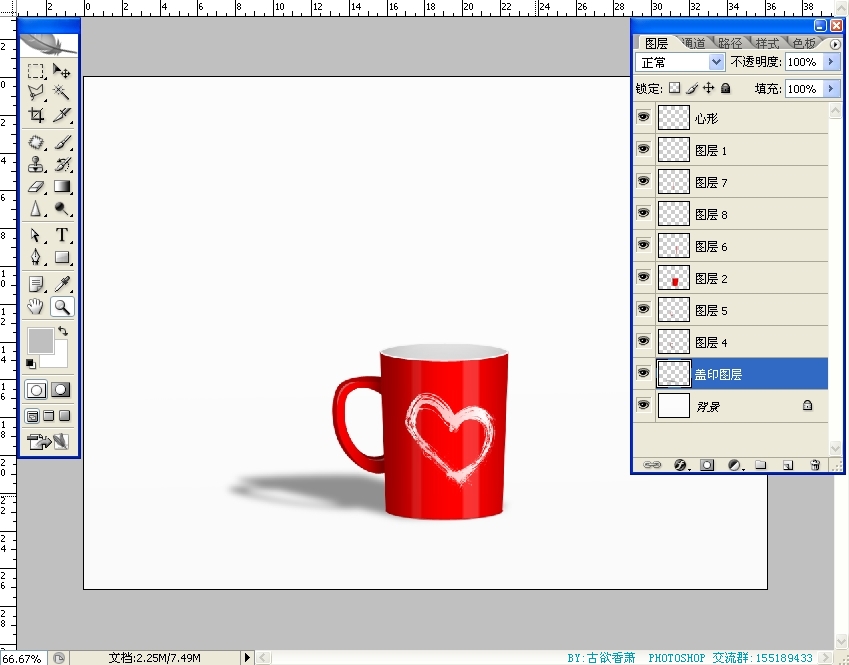Image resolution: width=849 pixels, height=665 pixels.
Task: Expand the 填充 fill slider arrow
Action: pyautogui.click(x=830, y=89)
